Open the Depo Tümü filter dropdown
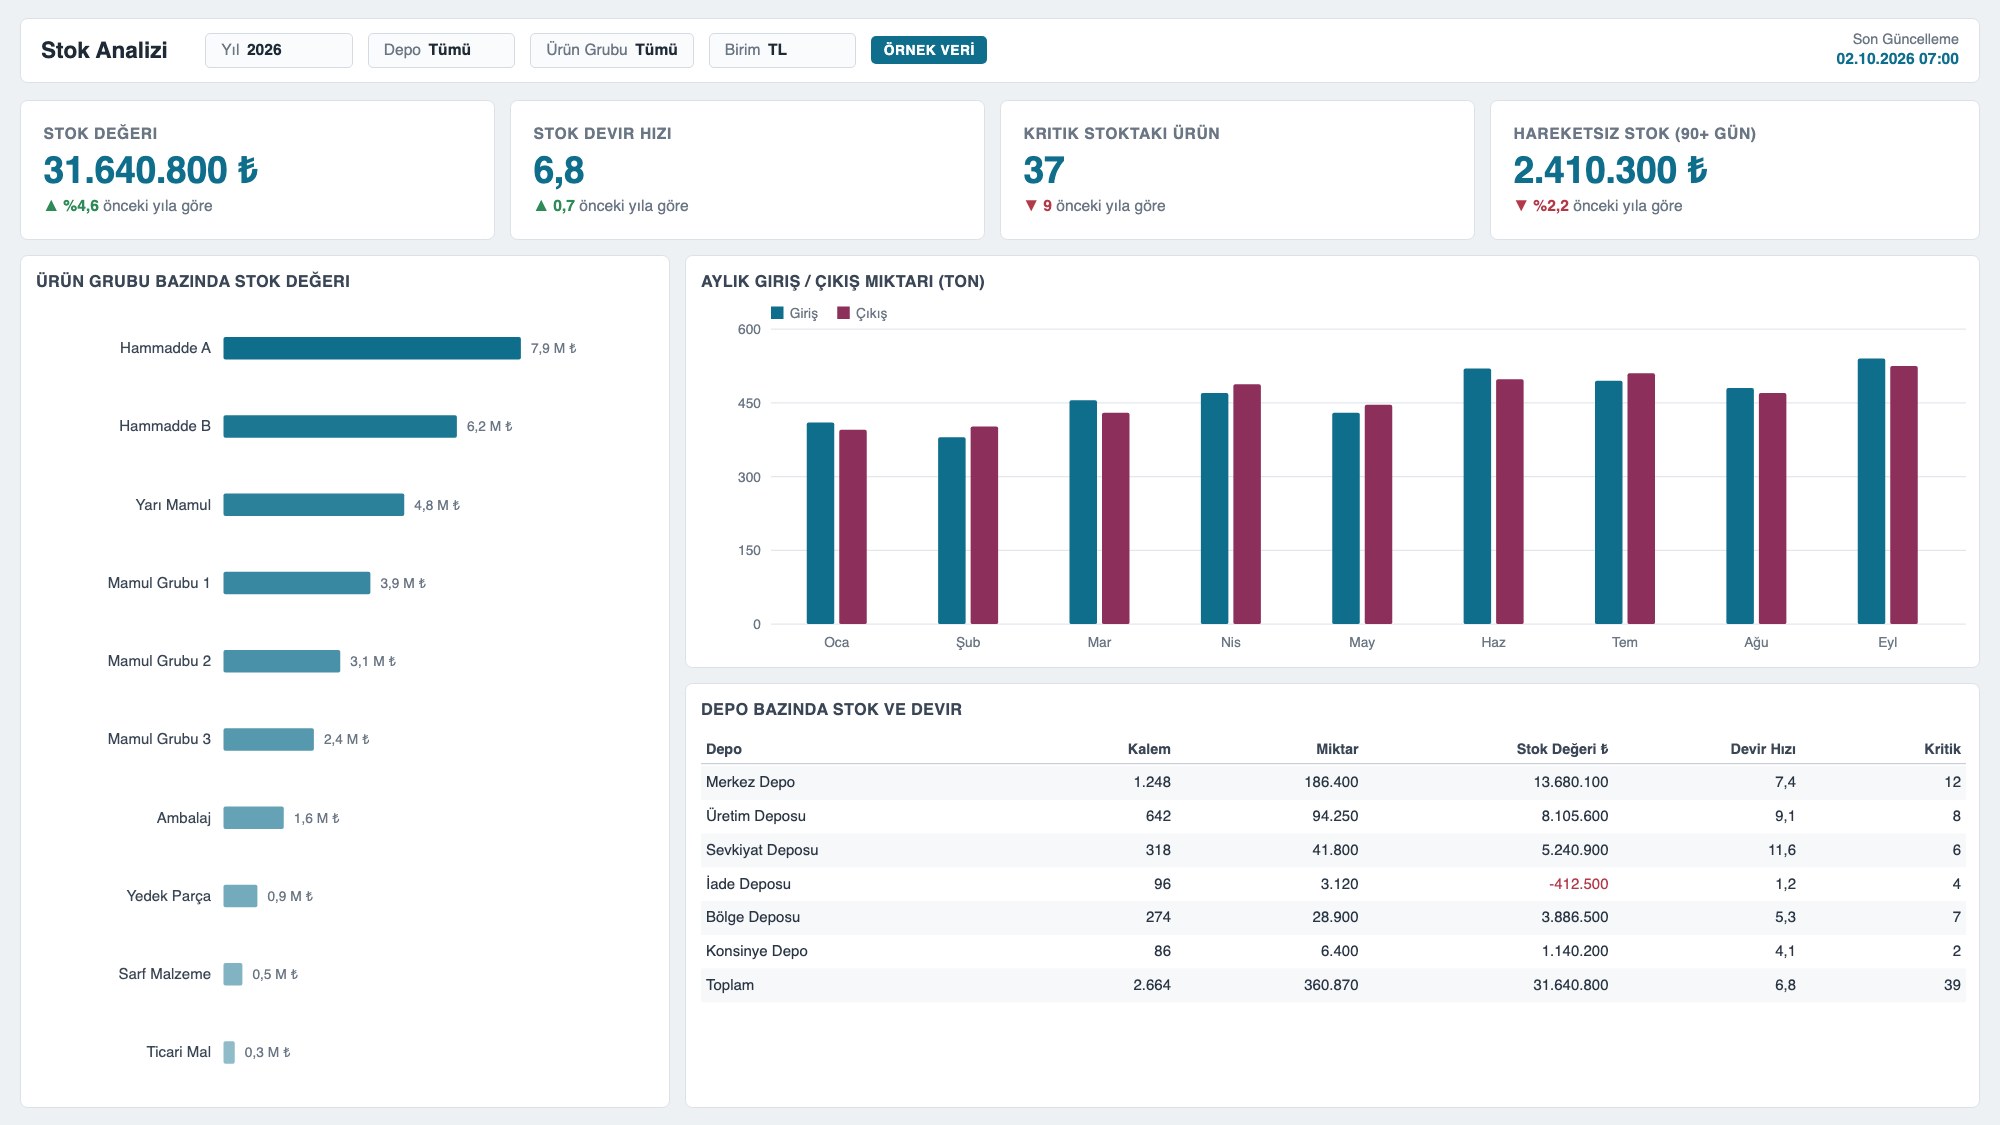The height and width of the screenshot is (1125, 2000). click(441, 50)
